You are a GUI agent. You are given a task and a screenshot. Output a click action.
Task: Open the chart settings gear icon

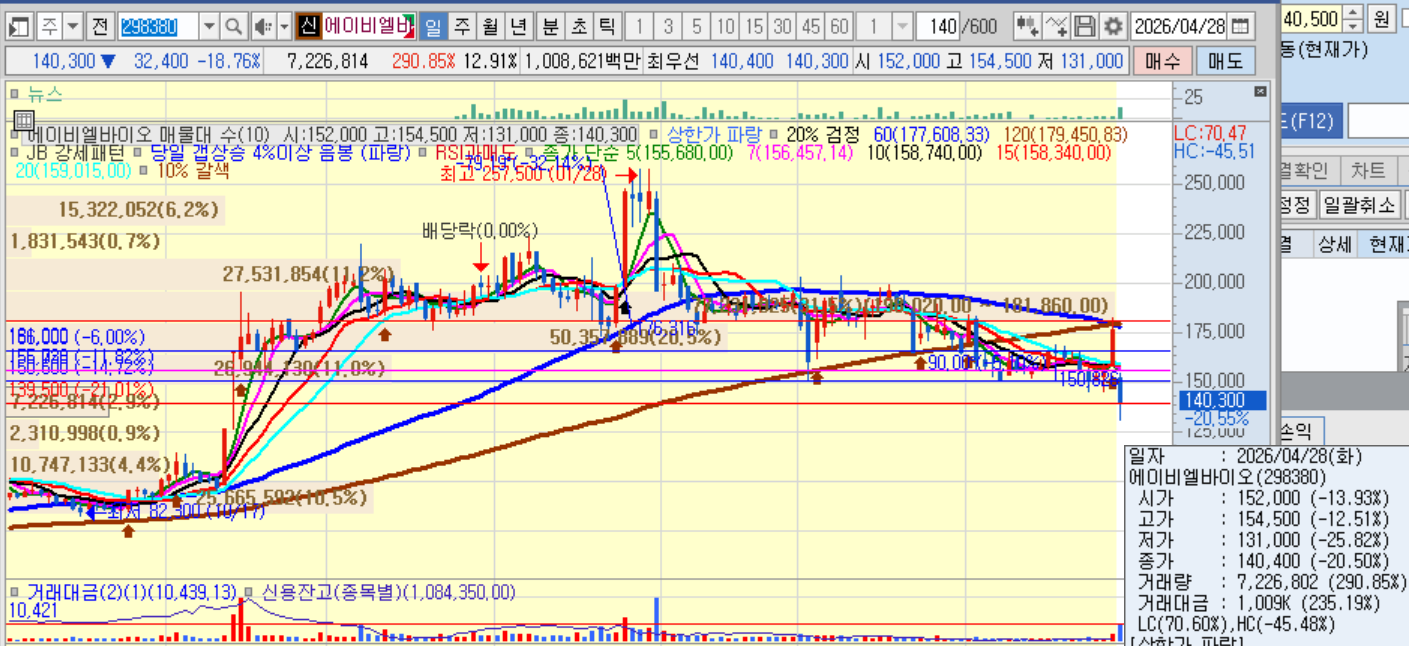[x=1114, y=26]
